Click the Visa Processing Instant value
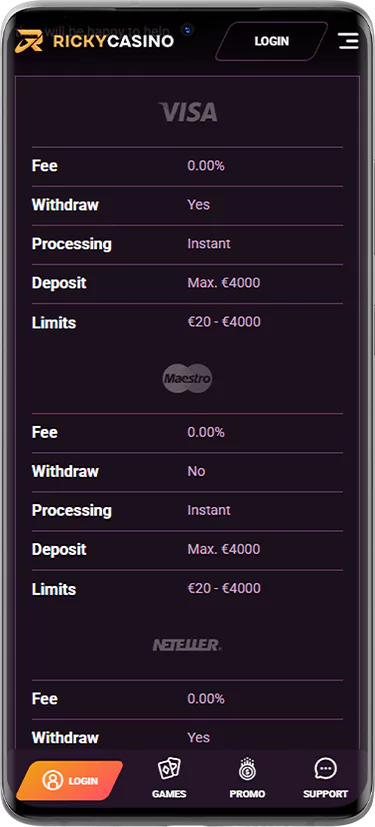Screen dimensions: 375x827 click(209, 244)
